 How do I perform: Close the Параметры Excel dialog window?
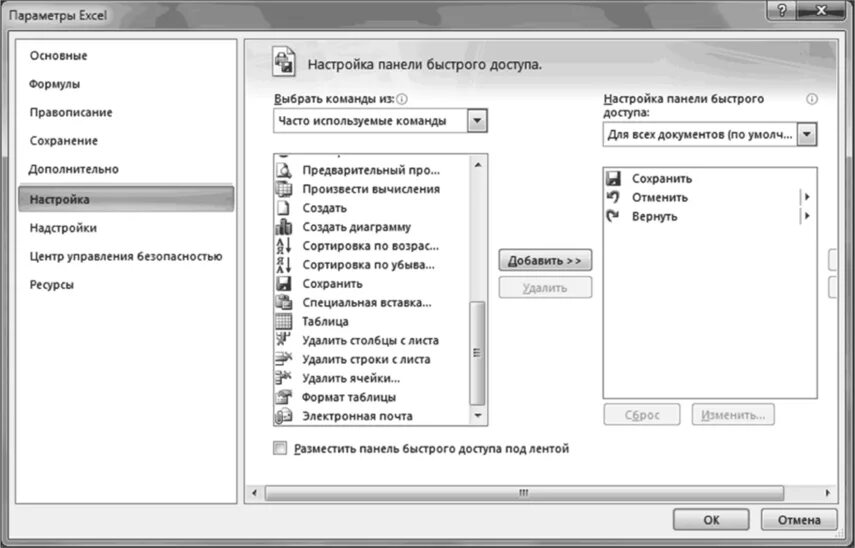coord(821,10)
